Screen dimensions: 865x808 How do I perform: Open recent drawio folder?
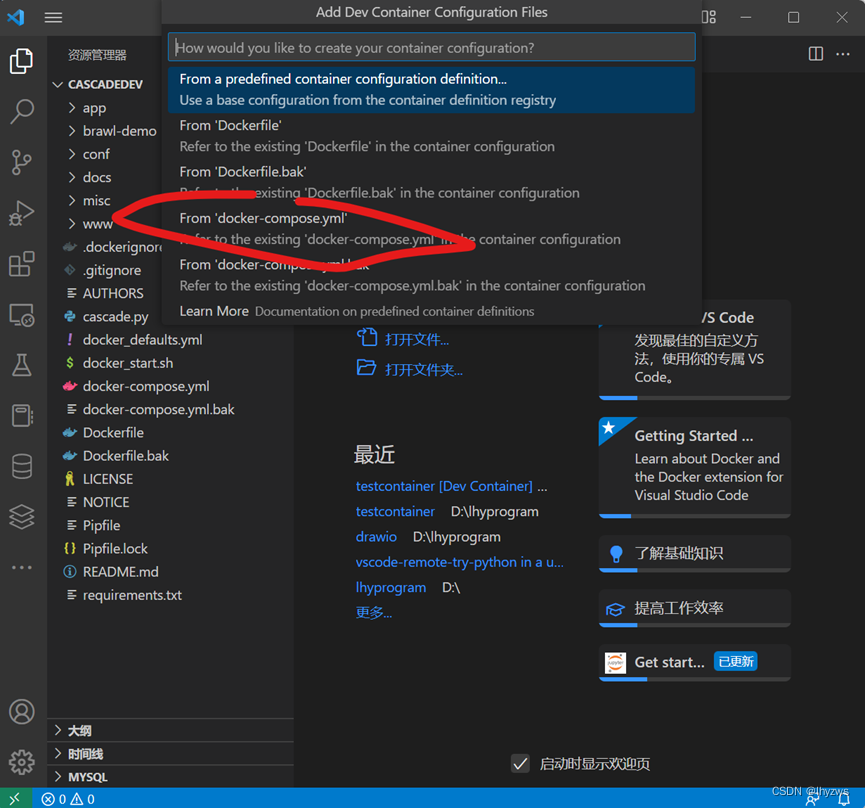point(376,537)
